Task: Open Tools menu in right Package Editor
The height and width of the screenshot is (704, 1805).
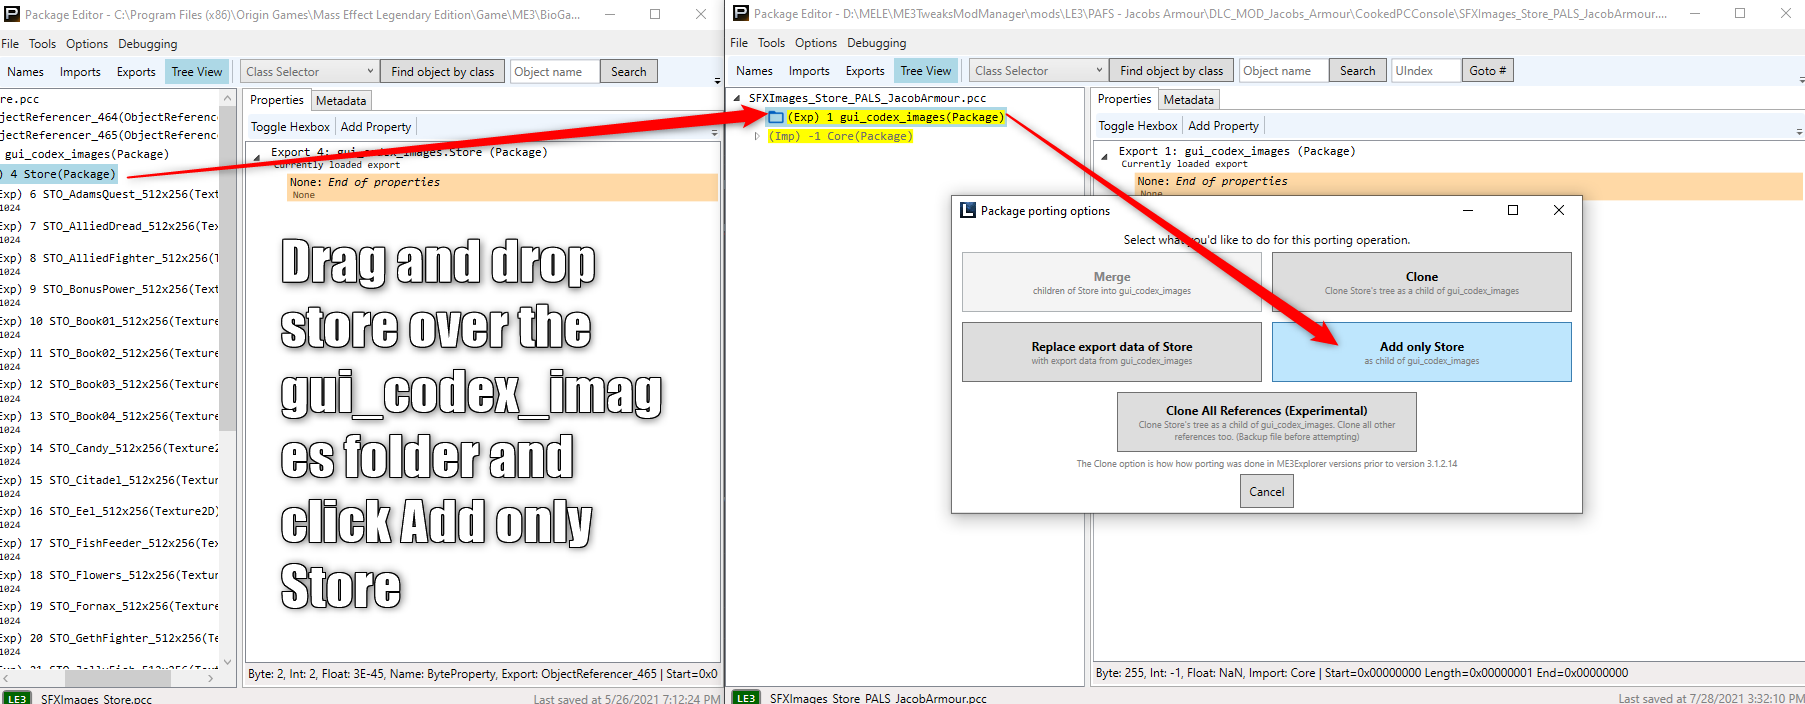Action: tap(771, 43)
